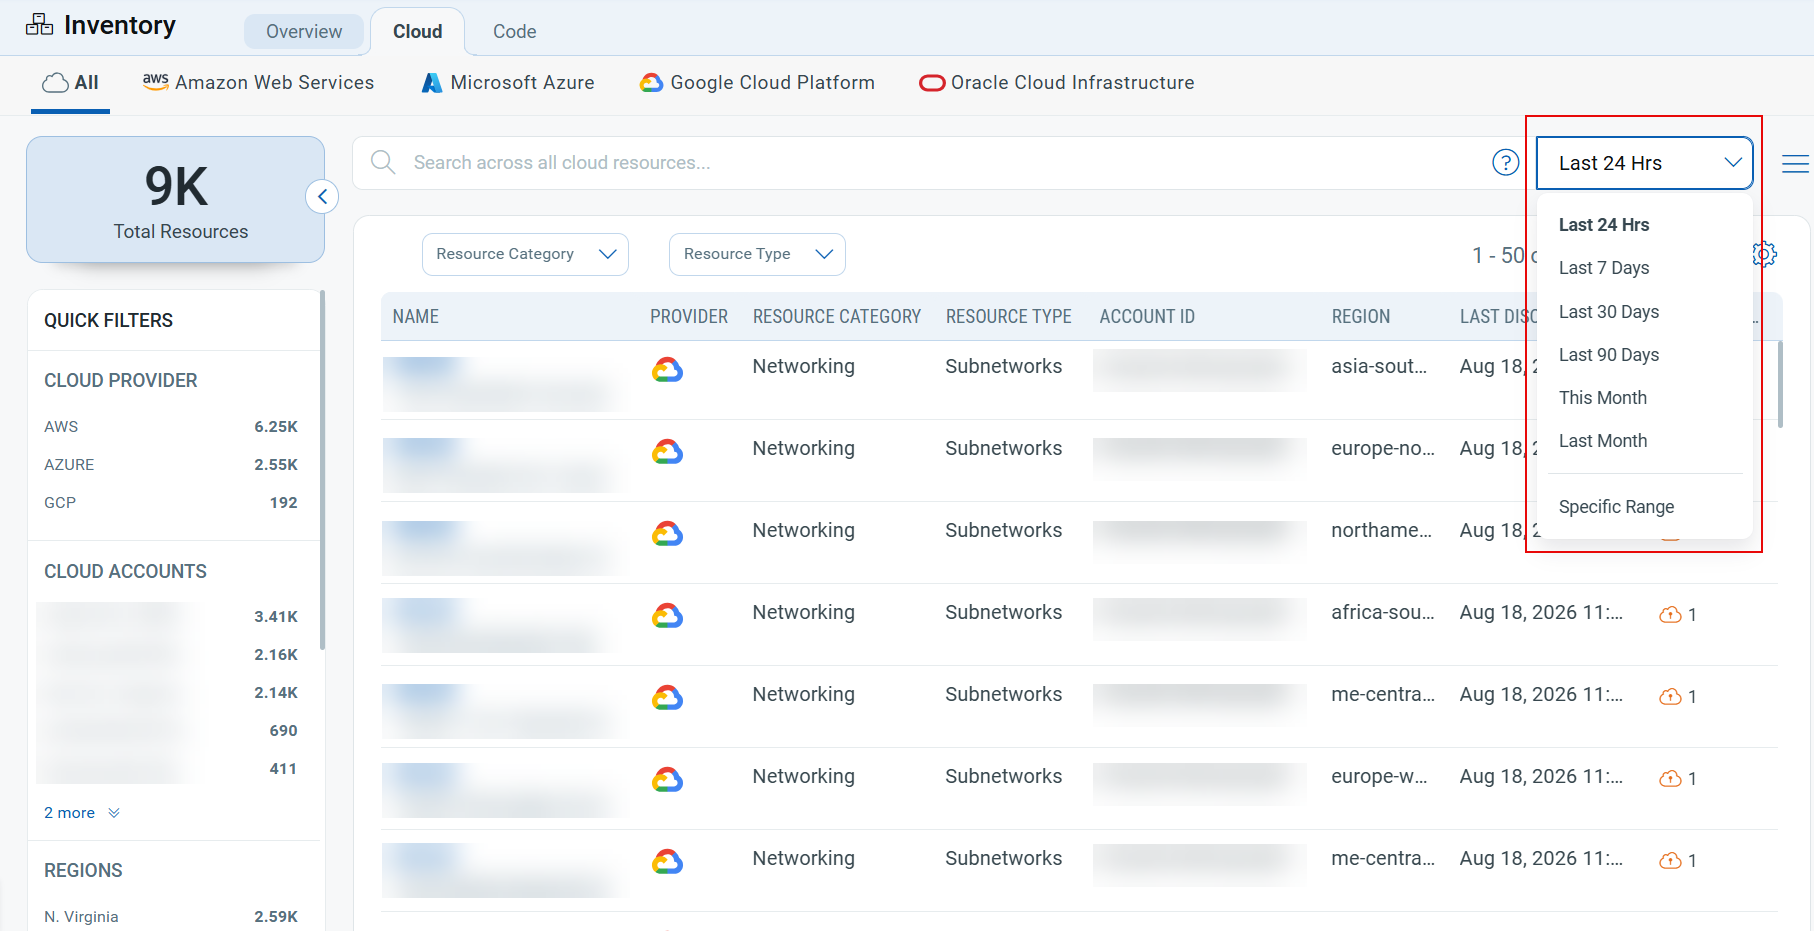
Task: Collapse the sidebar with the left chevron button
Action: click(x=322, y=196)
